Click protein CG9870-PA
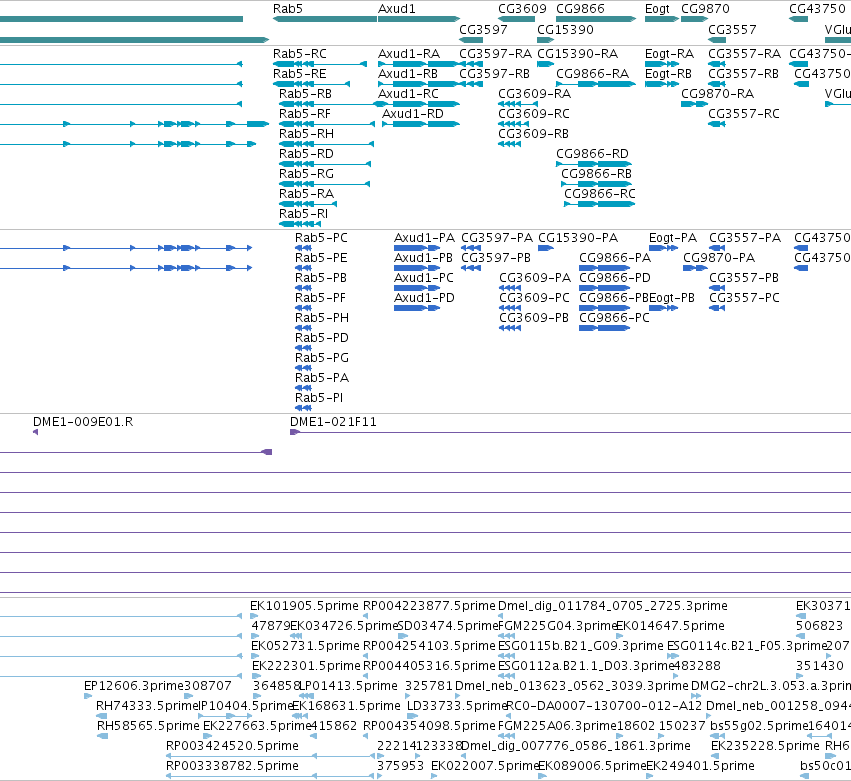 tap(719, 258)
